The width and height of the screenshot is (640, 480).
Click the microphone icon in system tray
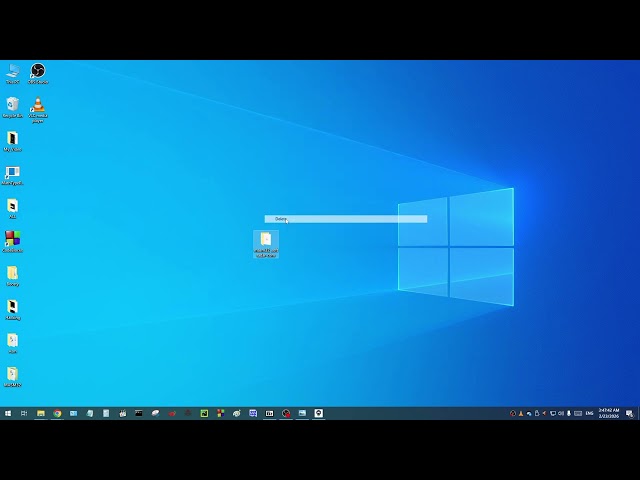pos(569,413)
